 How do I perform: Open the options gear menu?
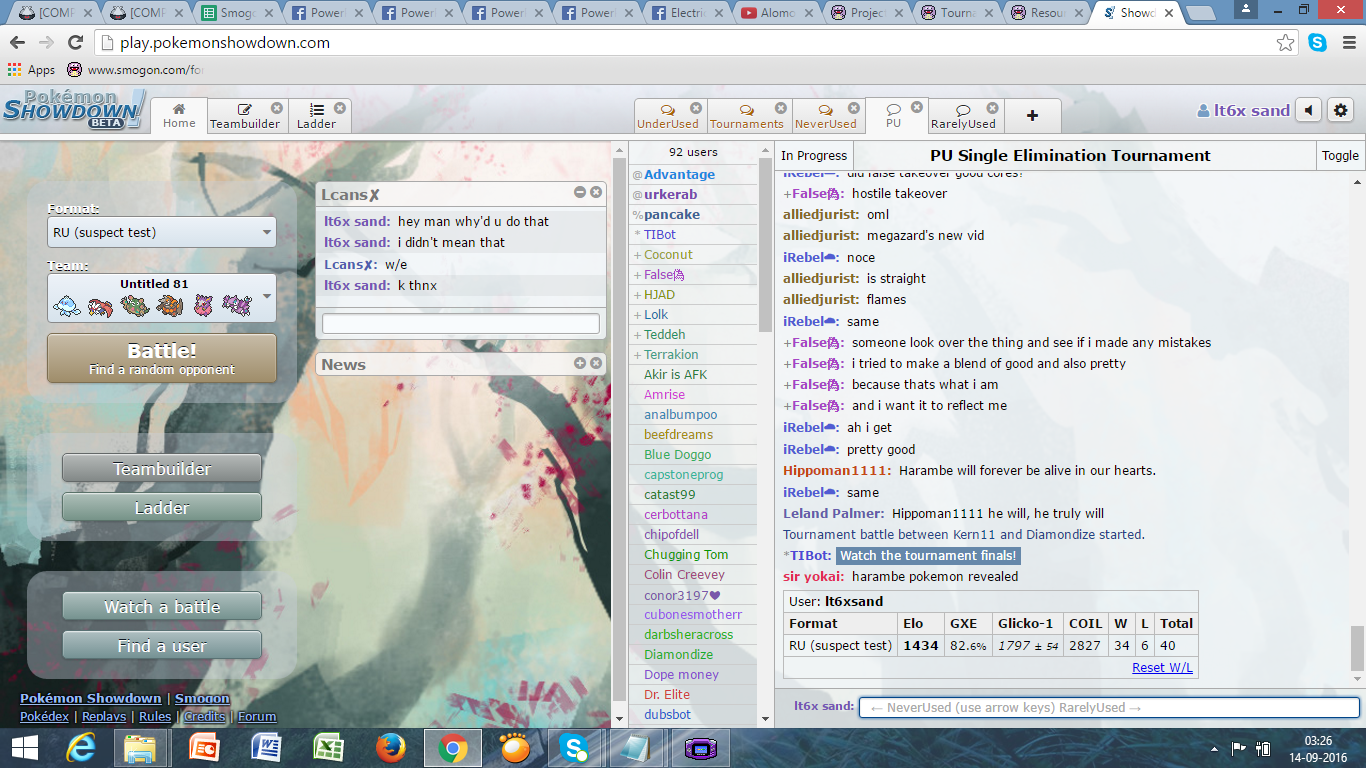tap(1341, 110)
